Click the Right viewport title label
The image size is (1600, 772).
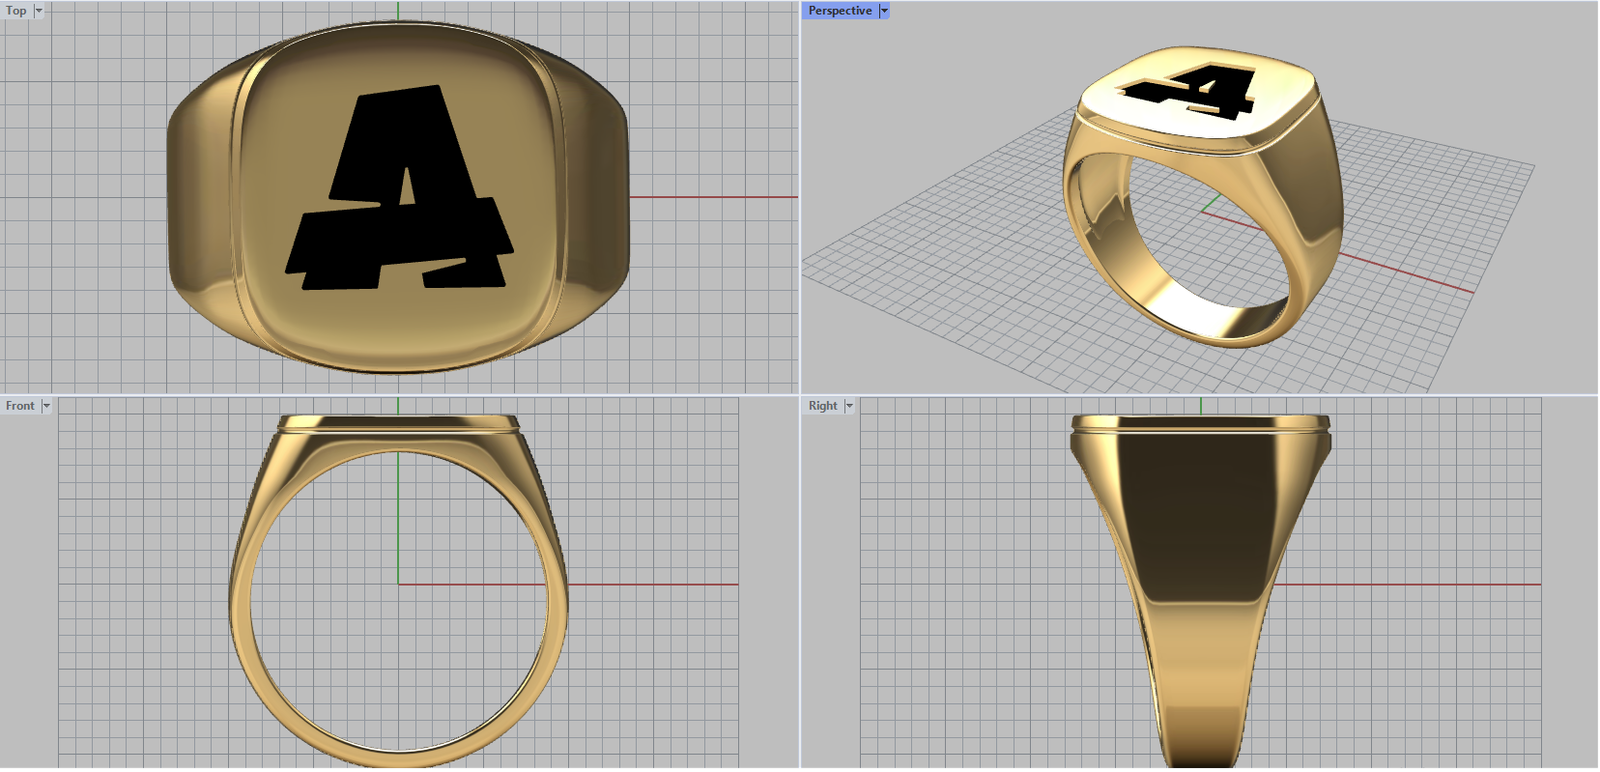tap(823, 406)
